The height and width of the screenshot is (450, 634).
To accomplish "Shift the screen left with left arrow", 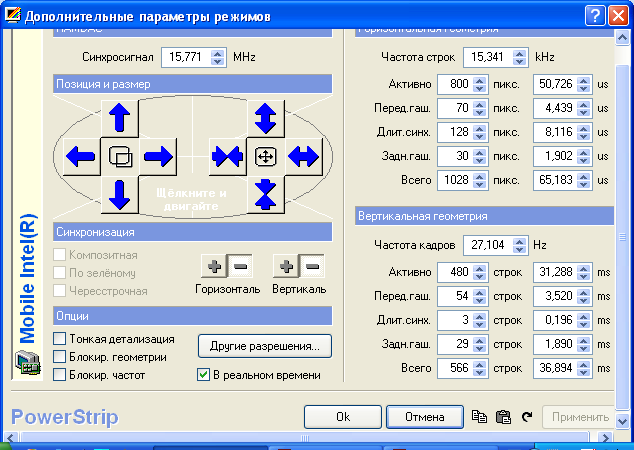I will coord(81,156).
